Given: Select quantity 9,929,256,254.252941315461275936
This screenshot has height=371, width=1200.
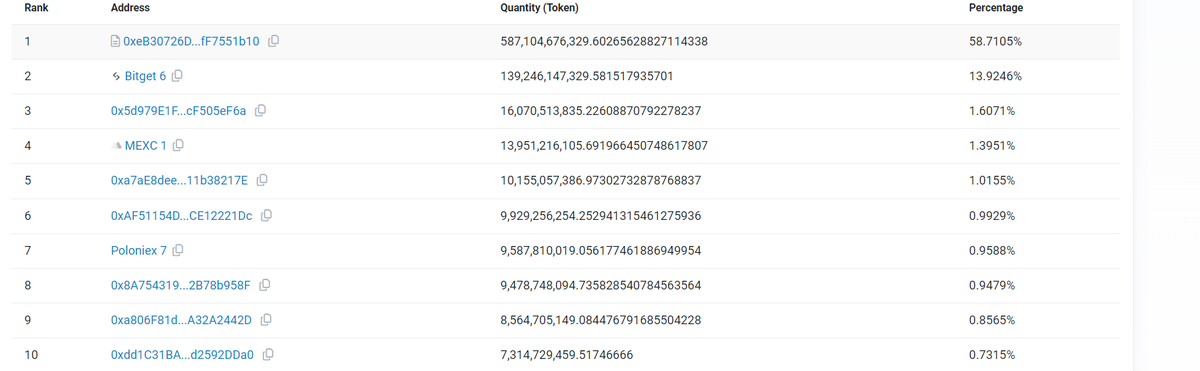Looking at the screenshot, I should click(600, 215).
